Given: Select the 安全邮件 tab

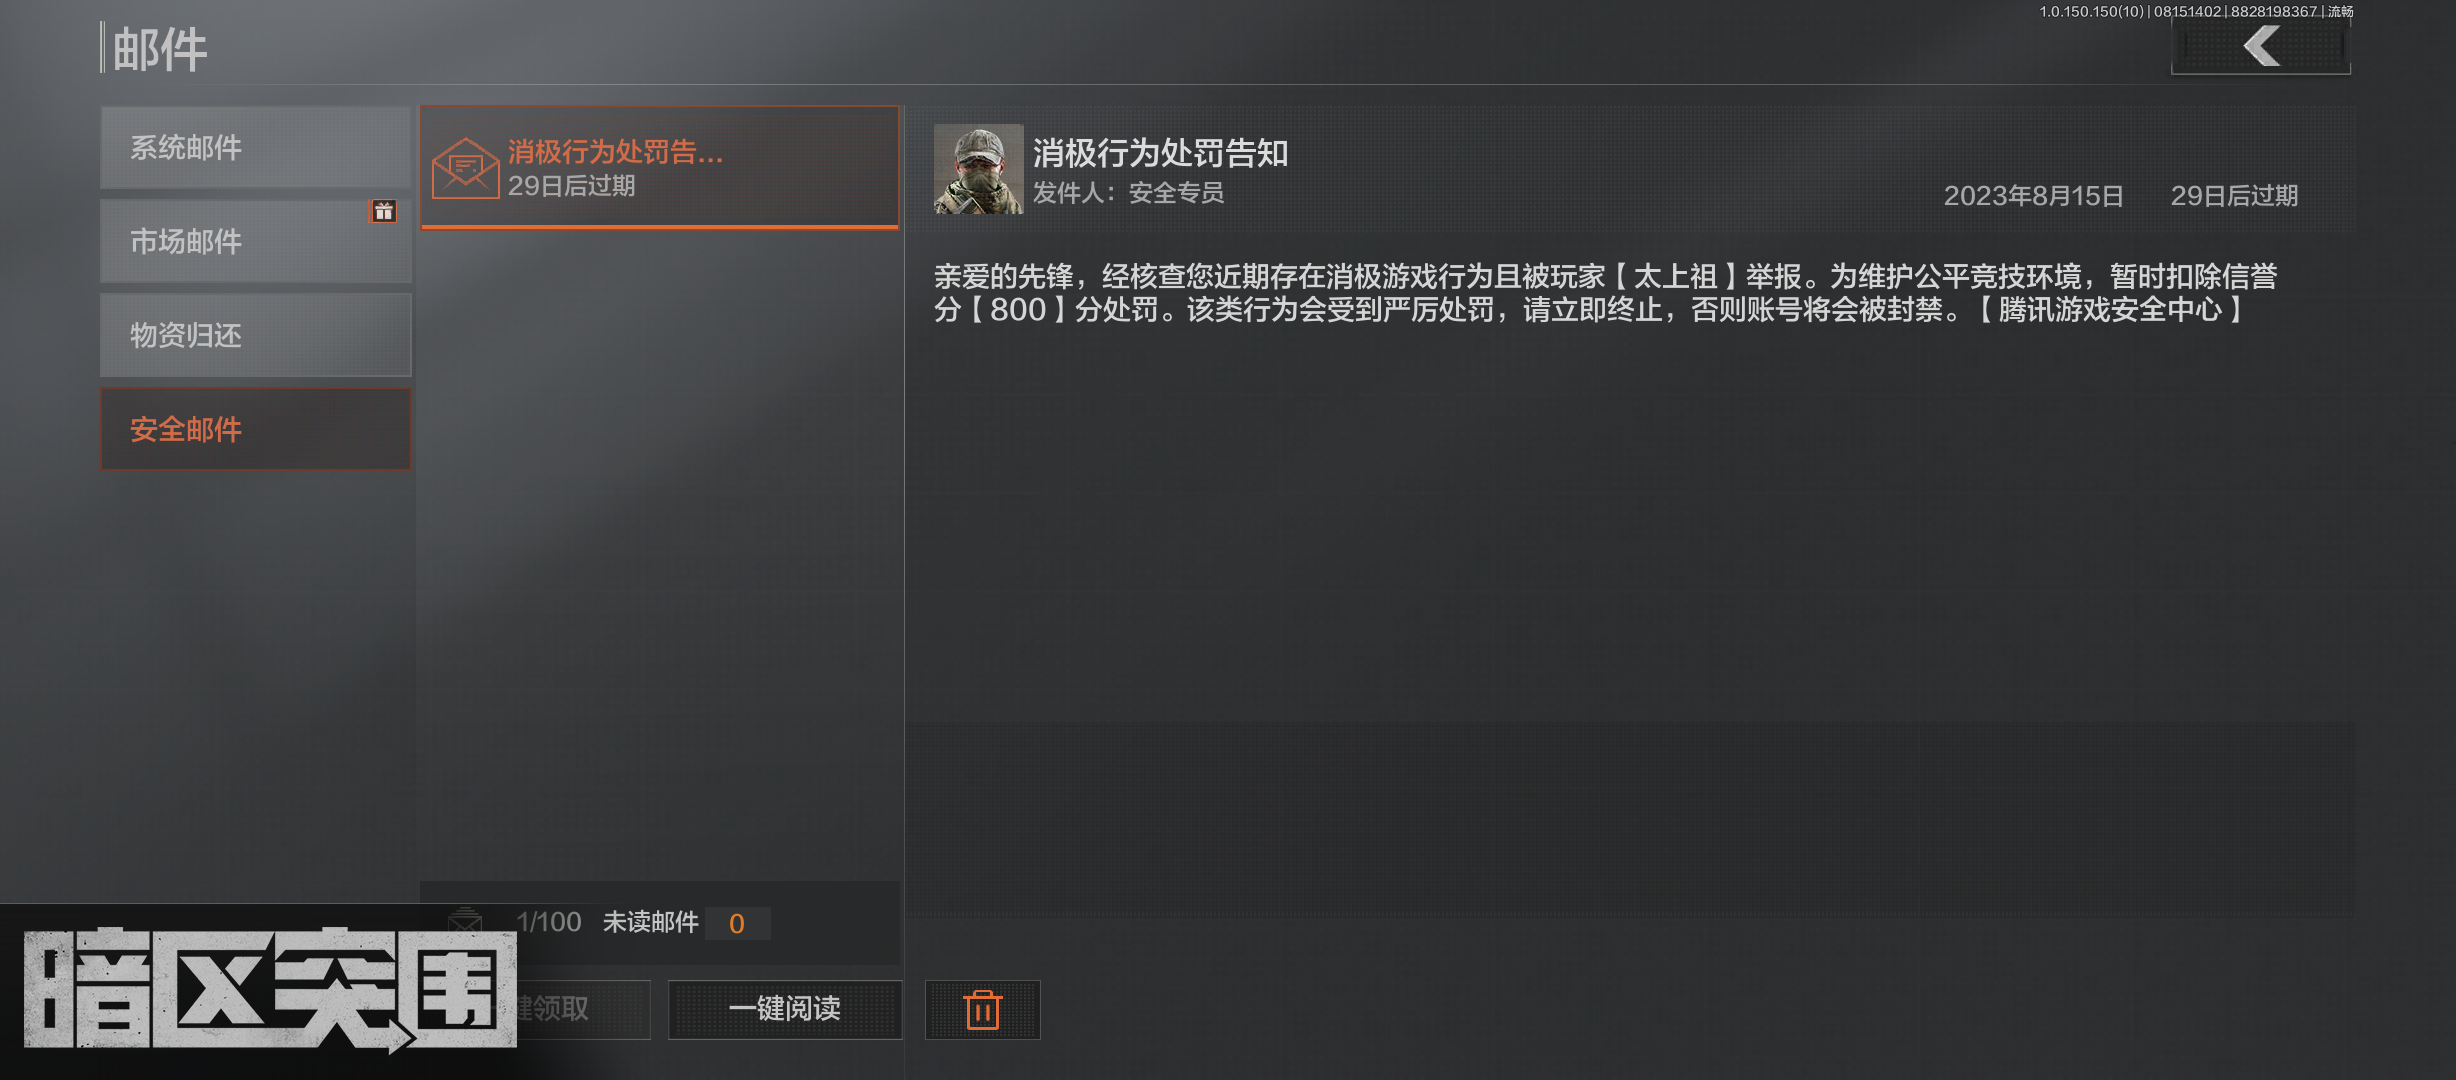Looking at the screenshot, I should tap(256, 429).
